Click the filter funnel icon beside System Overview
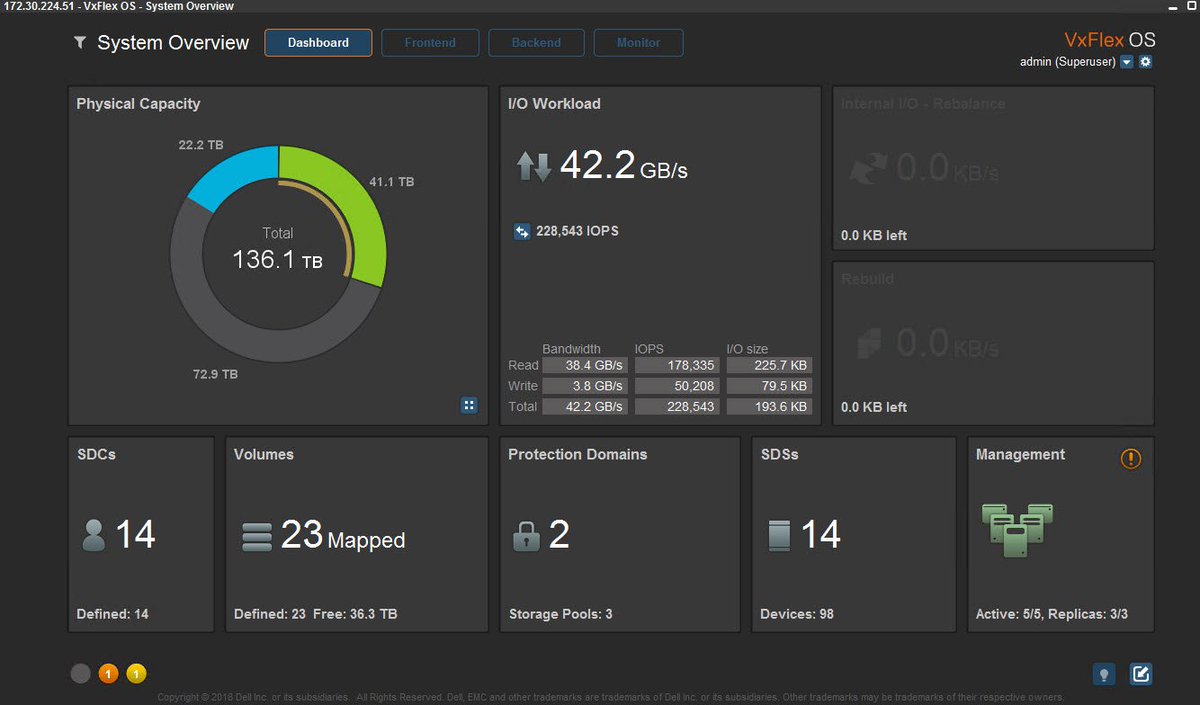1200x705 pixels. 80,43
